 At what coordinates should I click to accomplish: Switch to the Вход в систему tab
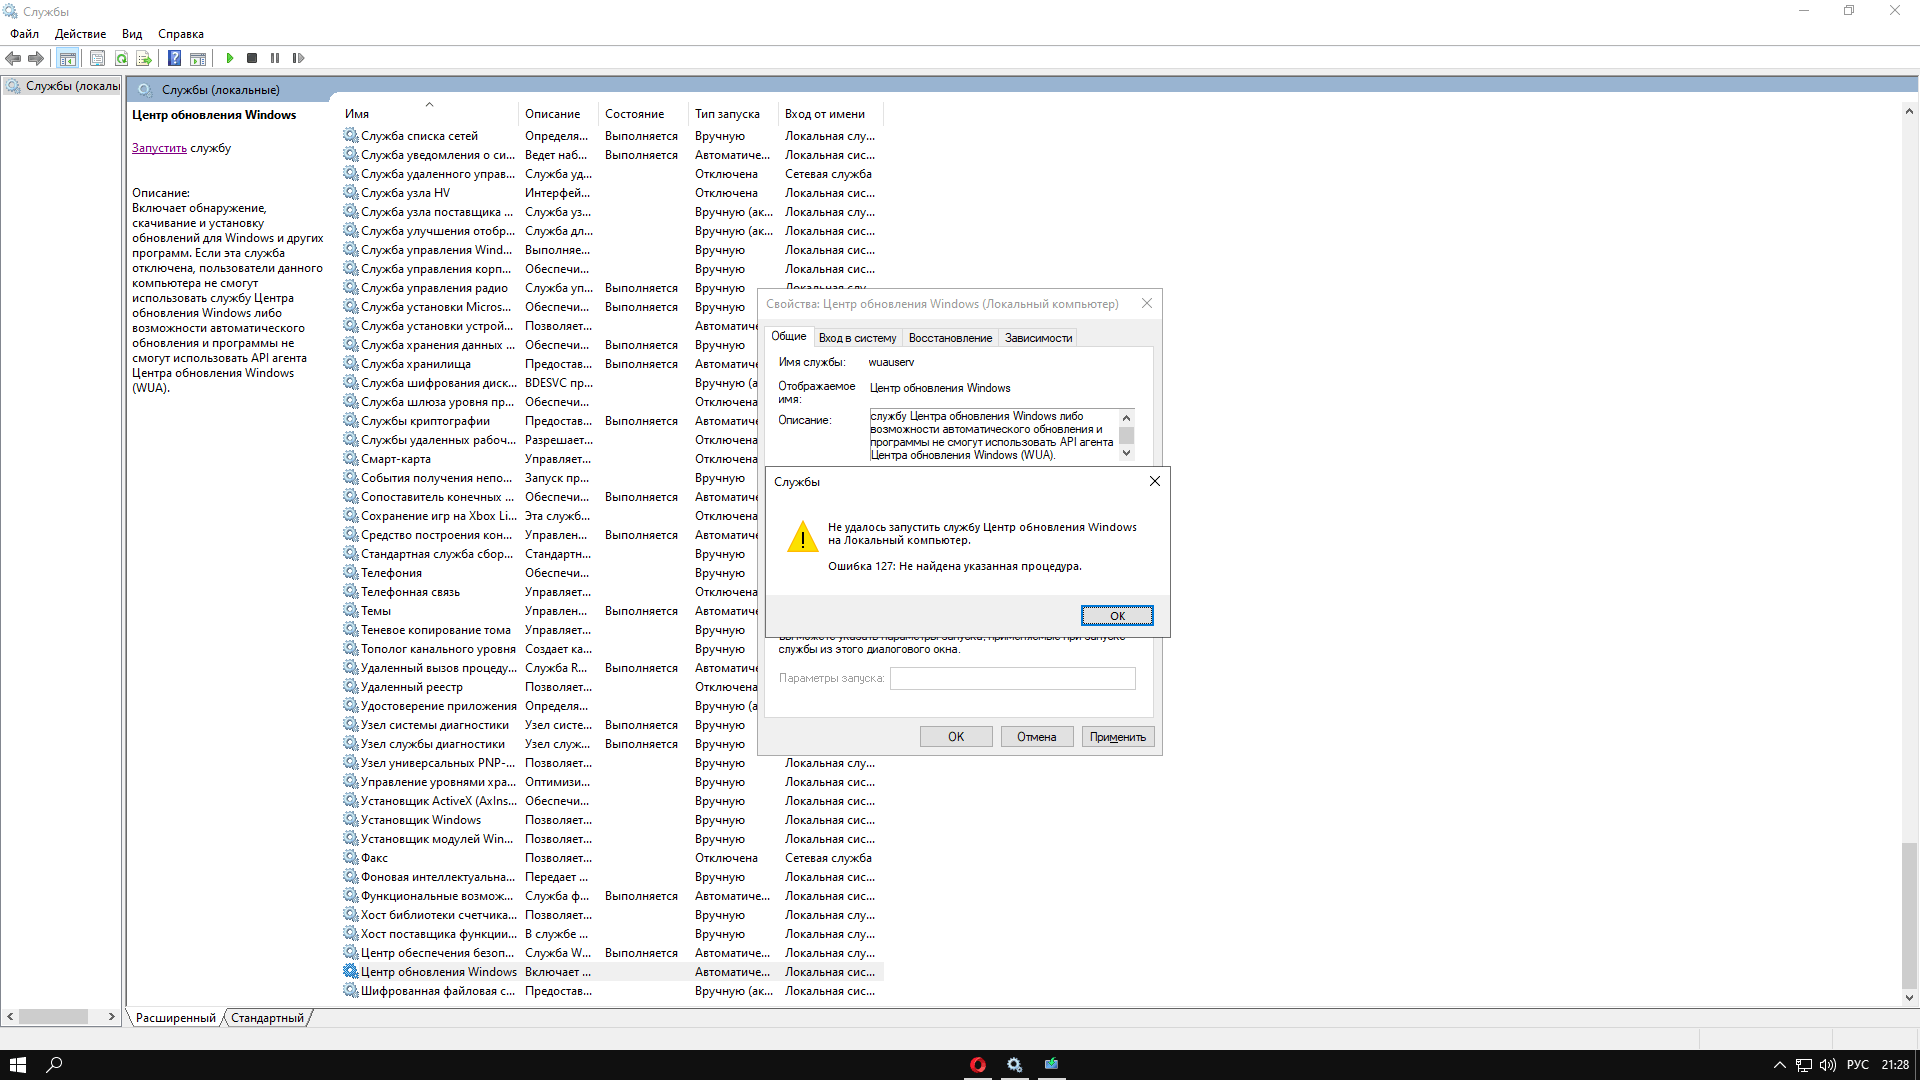[857, 338]
